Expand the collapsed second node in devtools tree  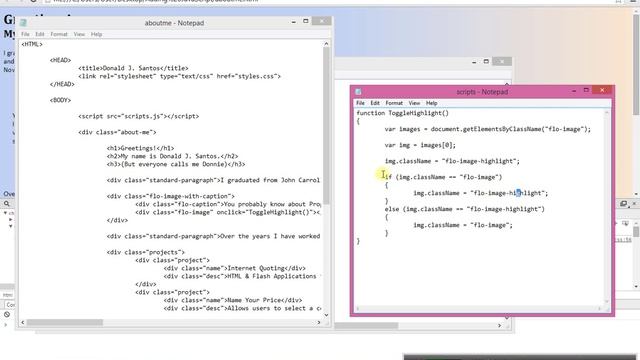coord(11,220)
